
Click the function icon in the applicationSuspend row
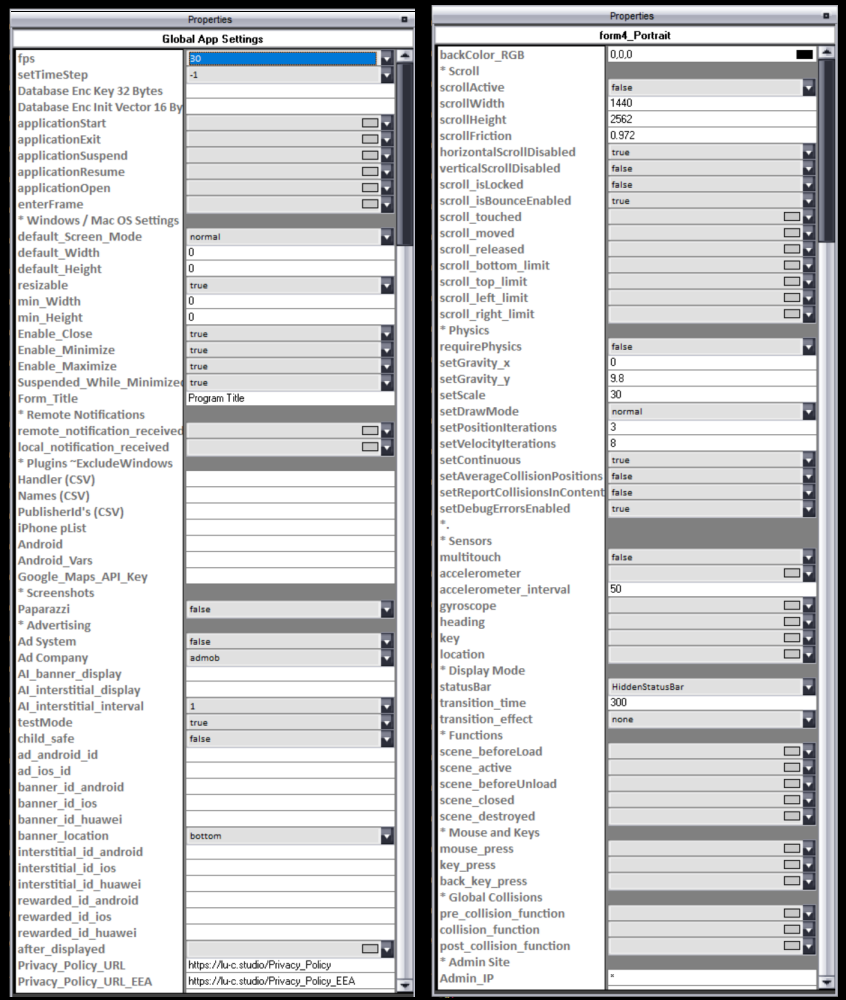370,156
